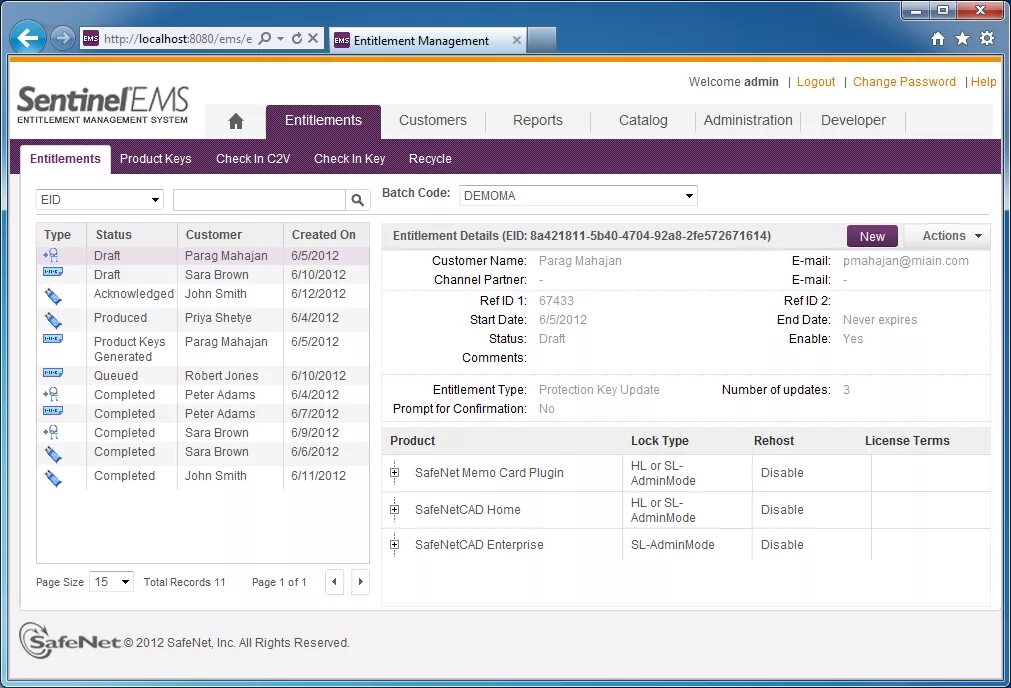The image size is (1011, 688).
Task: Switch to the Check In C2V sub-tab
Action: (253, 159)
